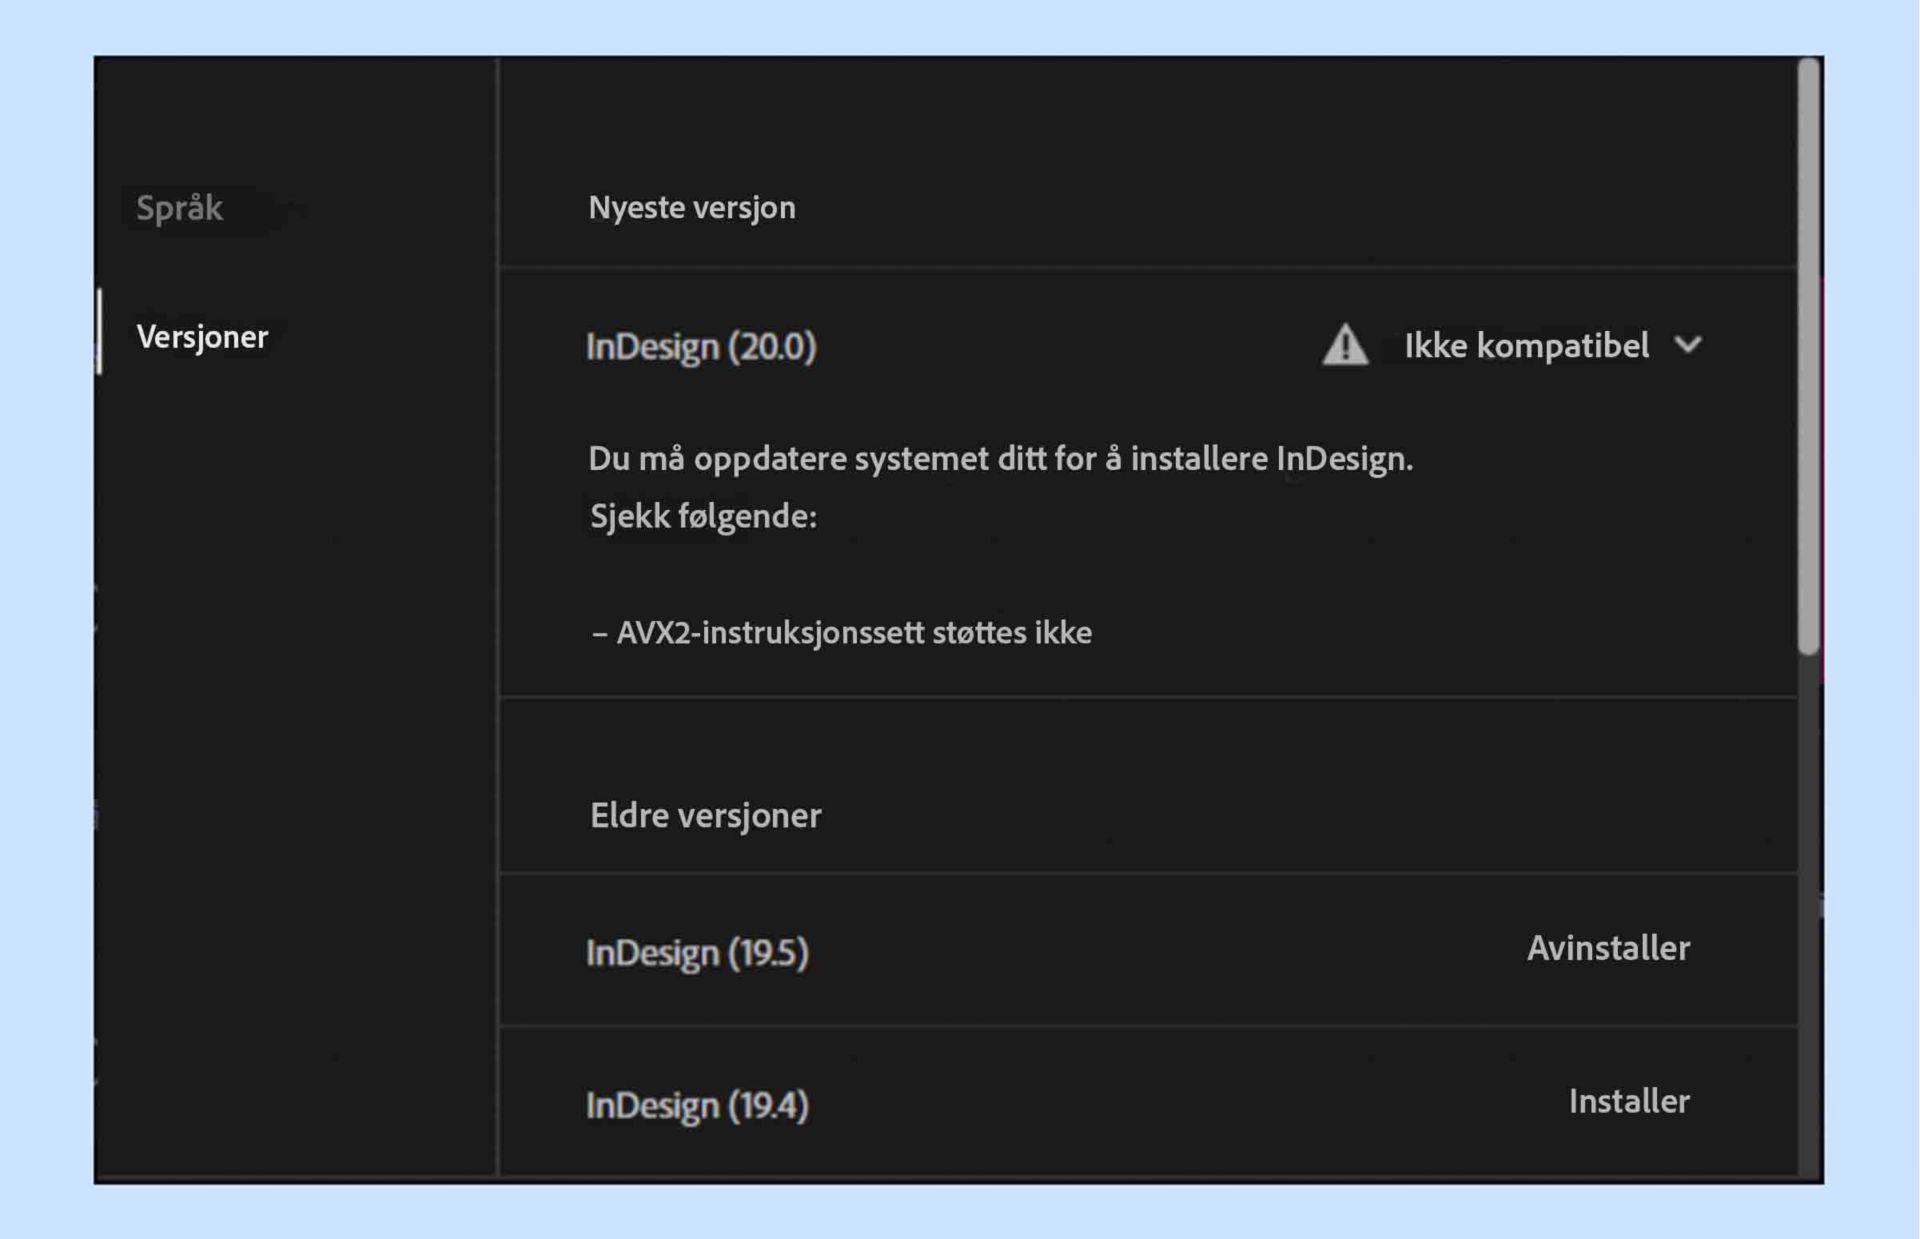1920x1239 pixels.
Task: Click the Eldre versjoner section heading
Action: (705, 815)
